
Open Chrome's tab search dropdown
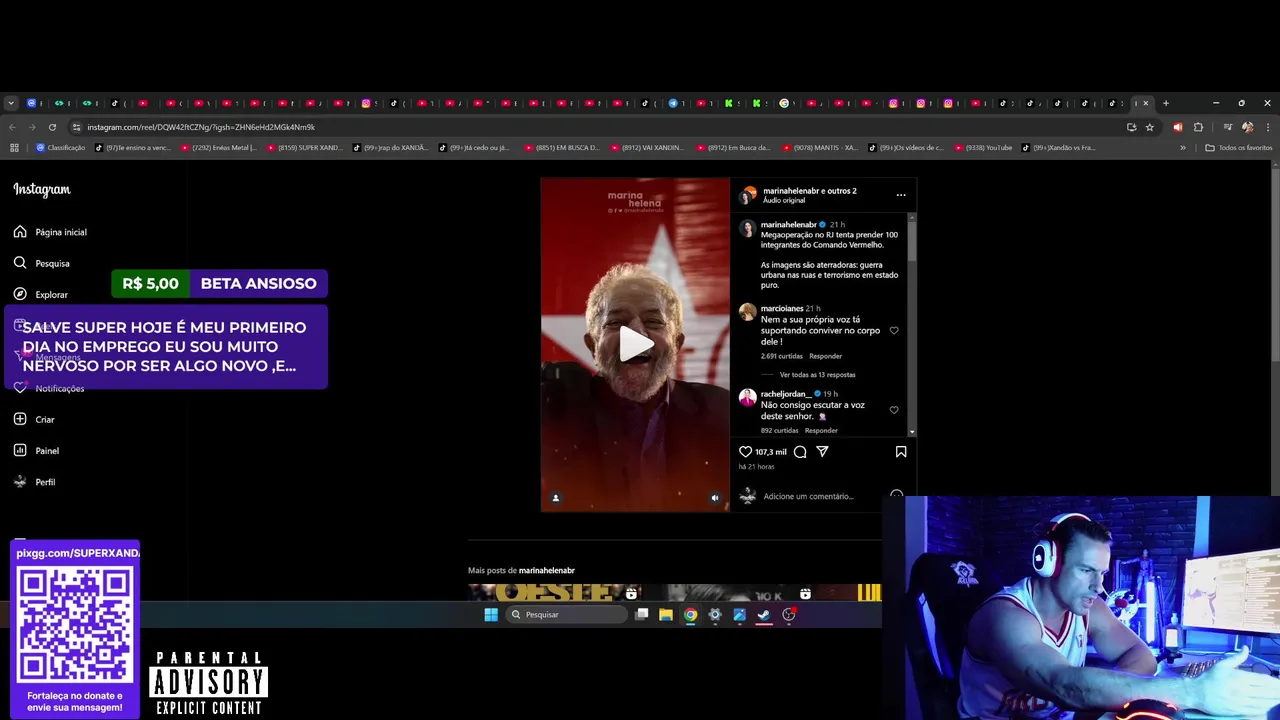coord(11,103)
